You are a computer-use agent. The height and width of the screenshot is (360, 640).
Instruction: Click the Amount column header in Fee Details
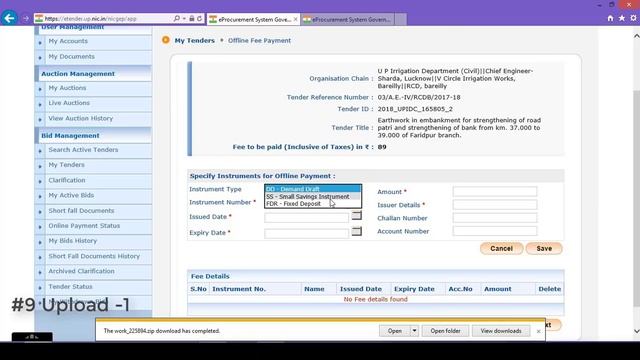[498, 289]
